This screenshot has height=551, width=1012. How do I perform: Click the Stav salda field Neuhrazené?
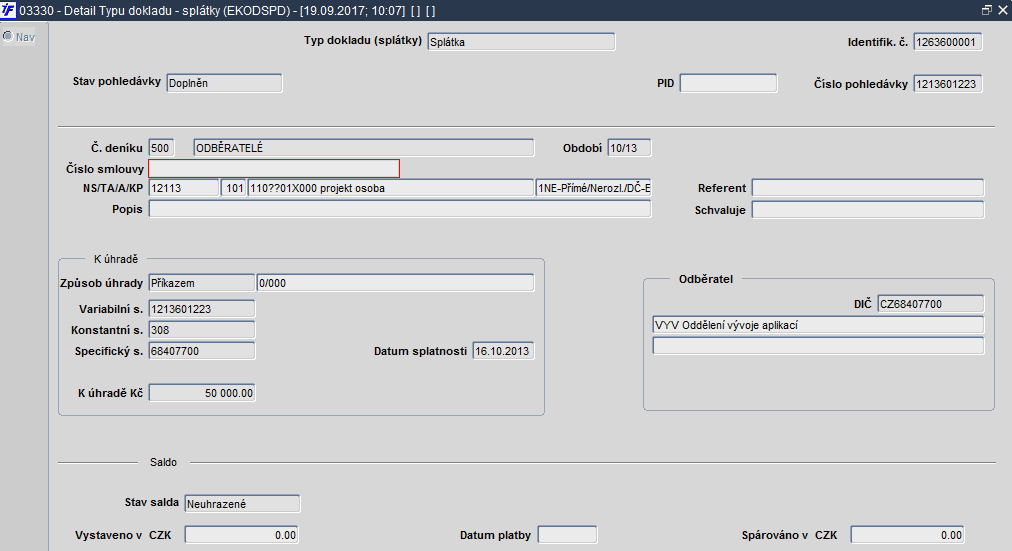click(x=242, y=504)
